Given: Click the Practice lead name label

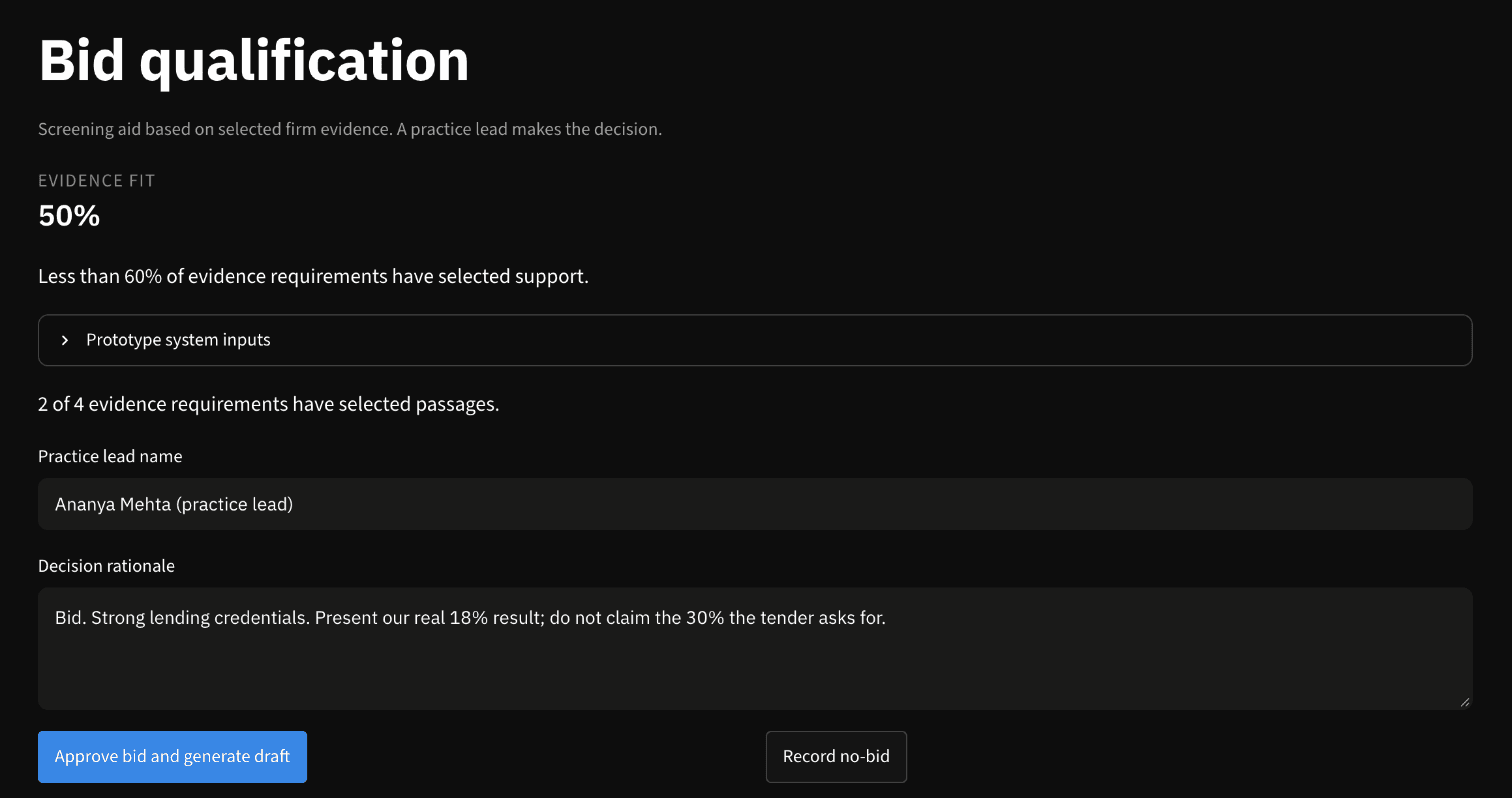Looking at the screenshot, I should [x=110, y=456].
